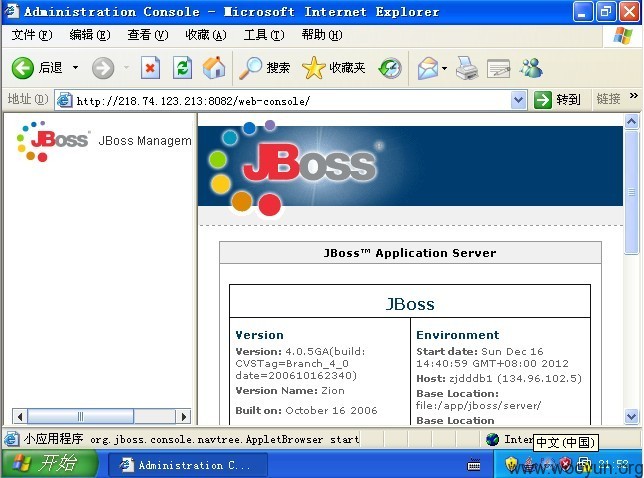Click the left pane horizontal scrollbar thumb
The image size is (644, 478).
pyautogui.click(x=80, y=416)
